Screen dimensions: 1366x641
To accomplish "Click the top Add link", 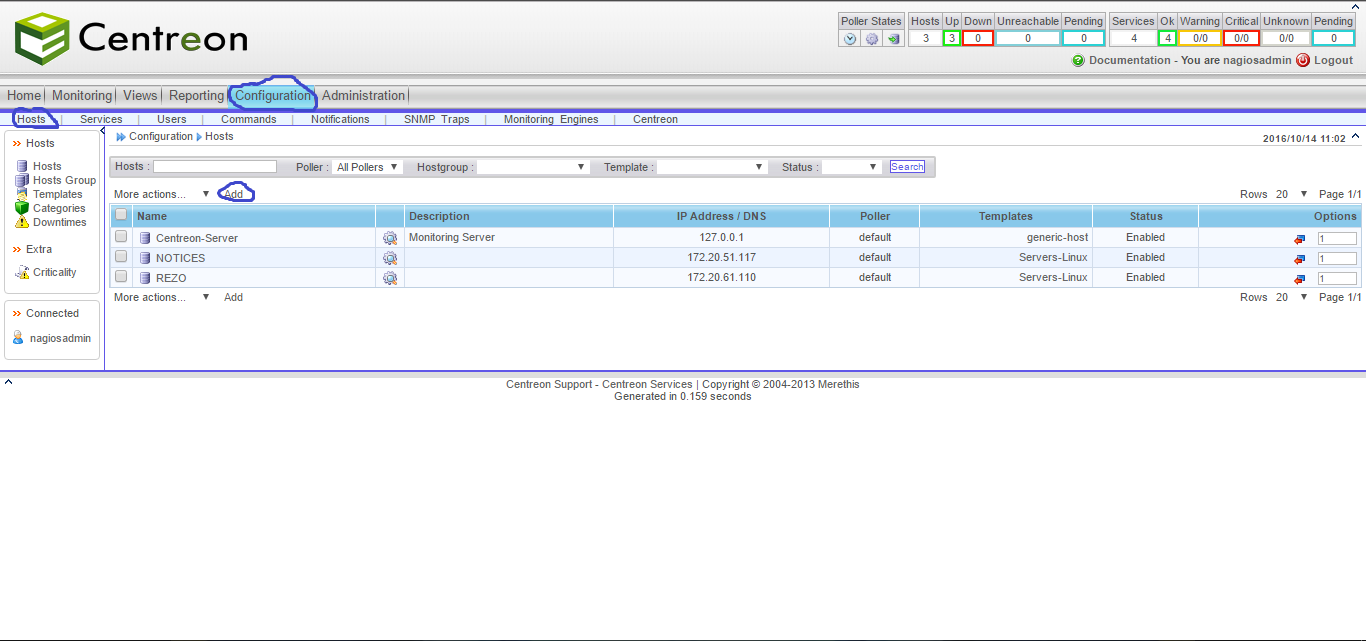I will pyautogui.click(x=234, y=194).
